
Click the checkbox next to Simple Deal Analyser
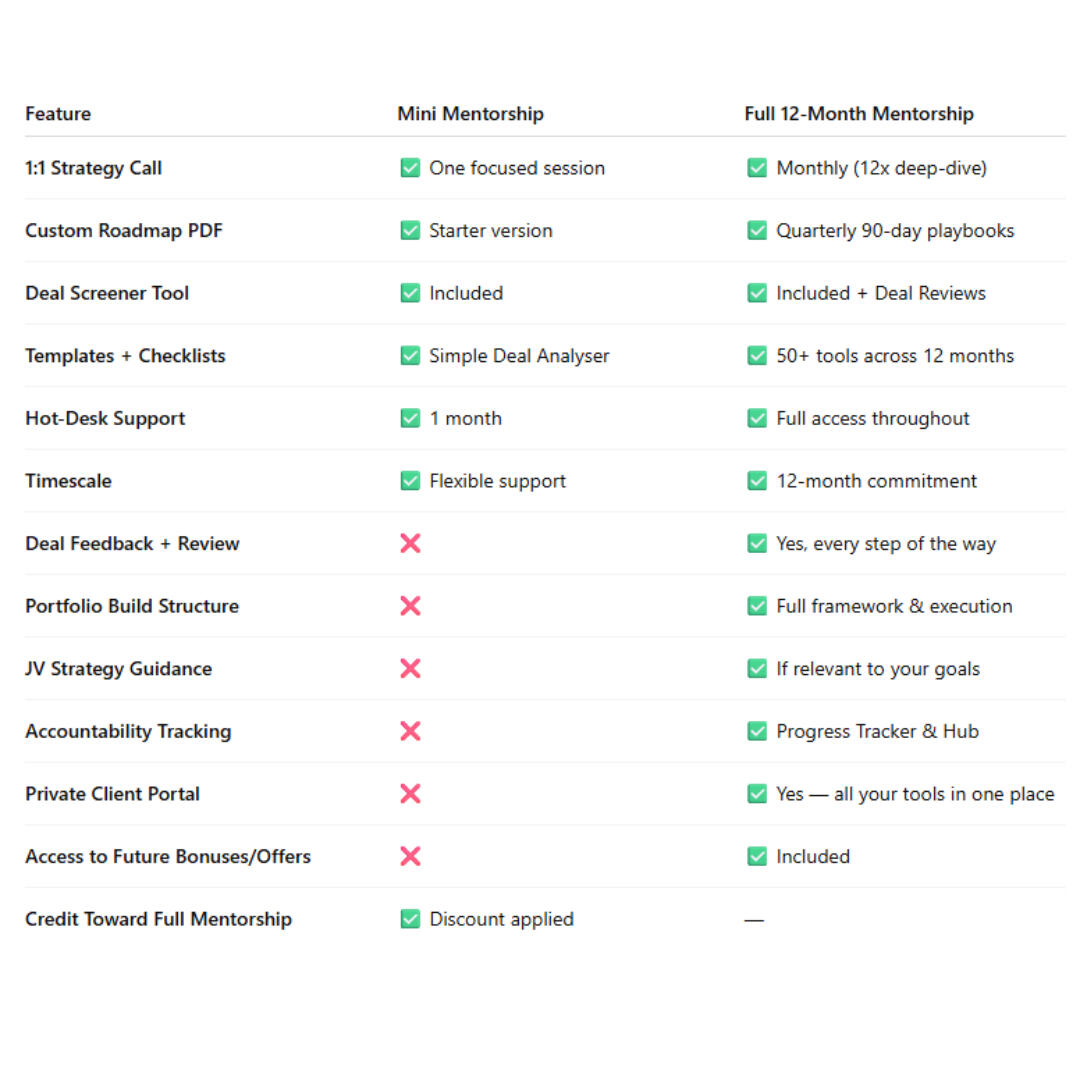410,355
